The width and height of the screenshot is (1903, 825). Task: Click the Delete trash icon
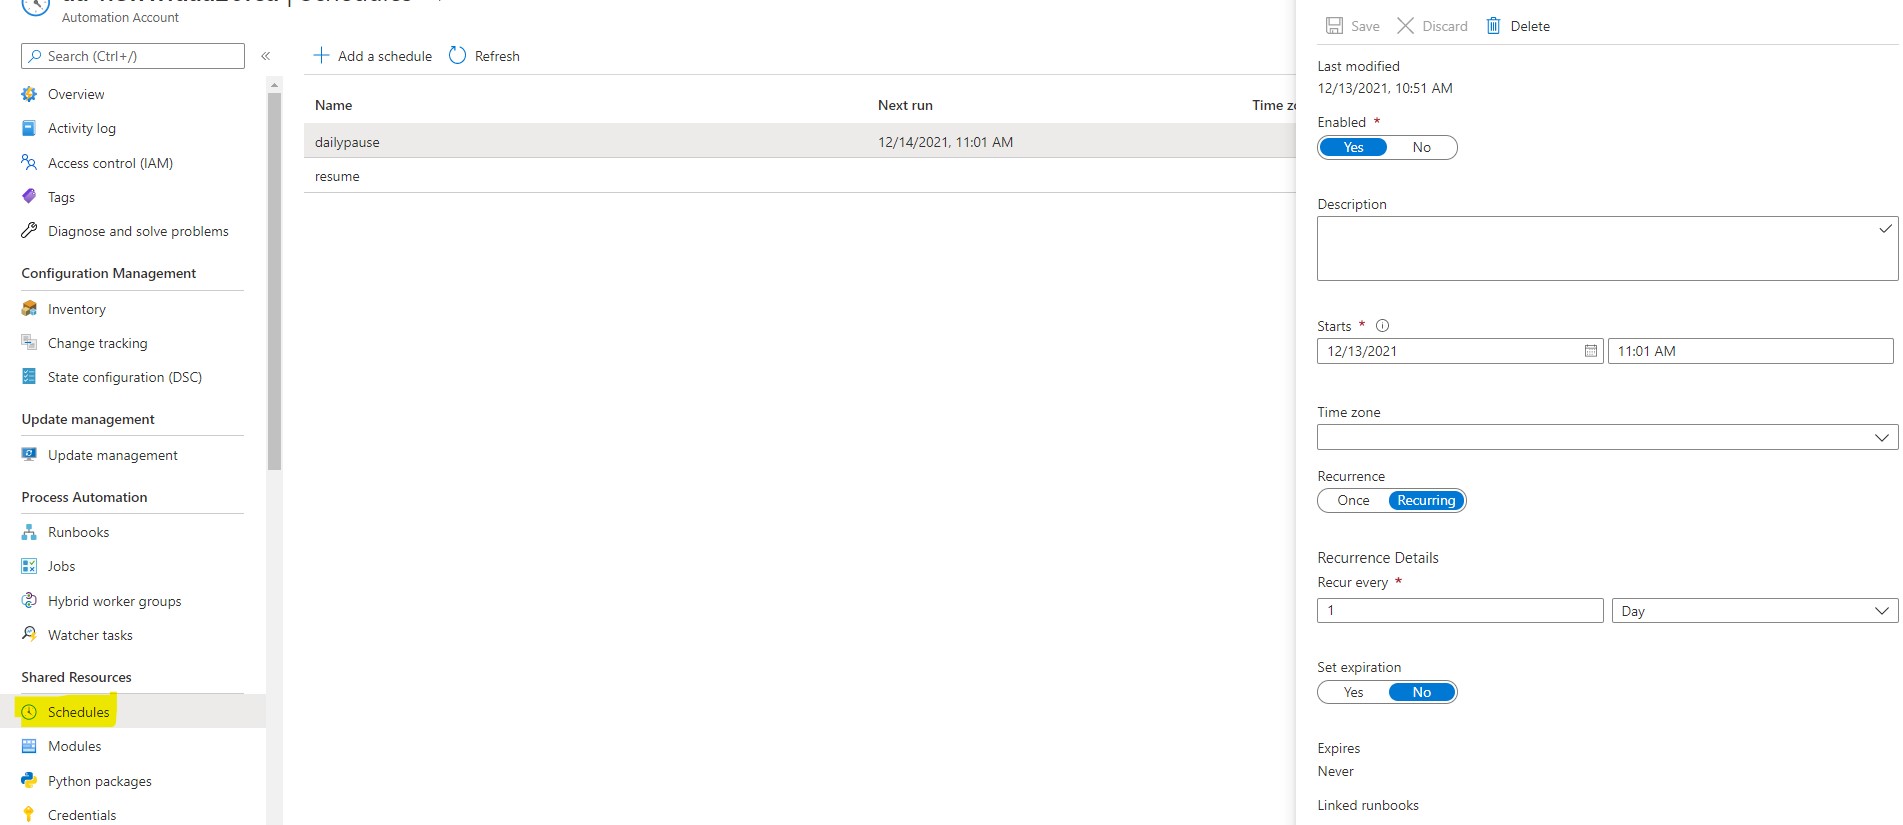[1493, 26]
